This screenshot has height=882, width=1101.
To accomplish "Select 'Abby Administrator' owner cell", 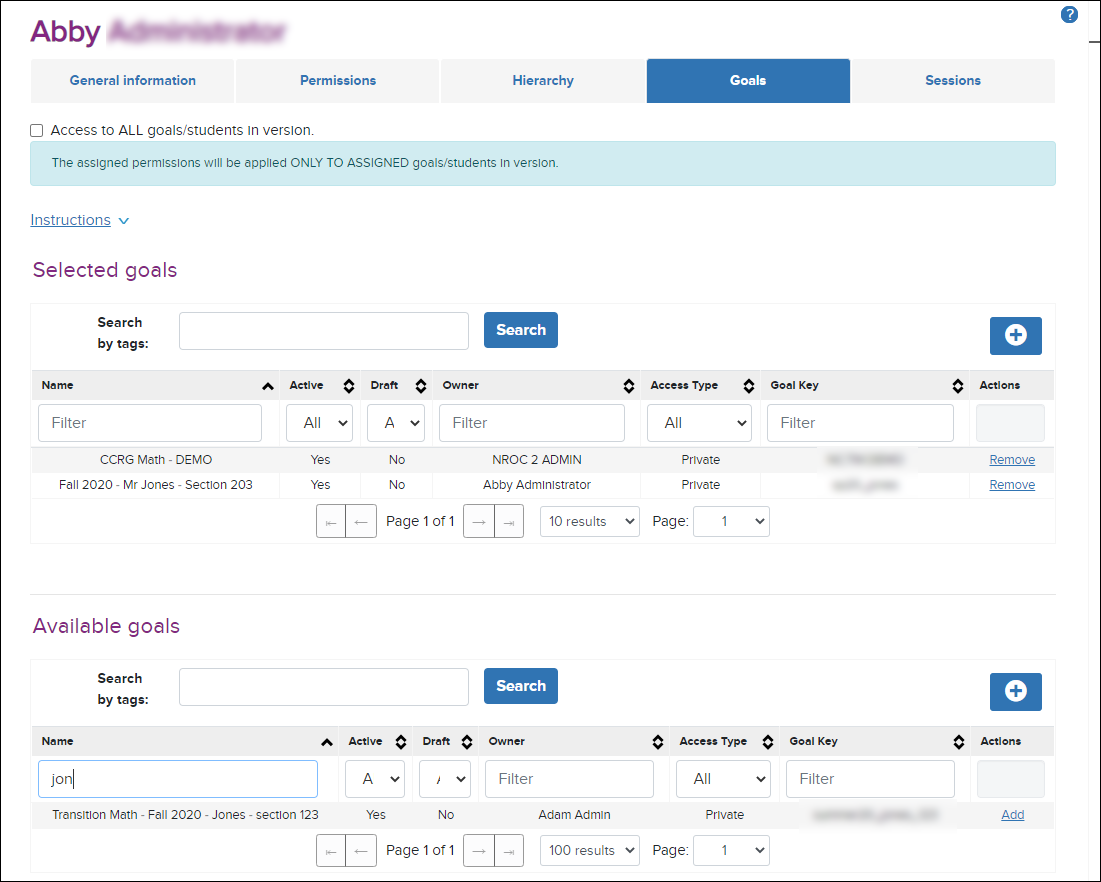I will (x=536, y=485).
